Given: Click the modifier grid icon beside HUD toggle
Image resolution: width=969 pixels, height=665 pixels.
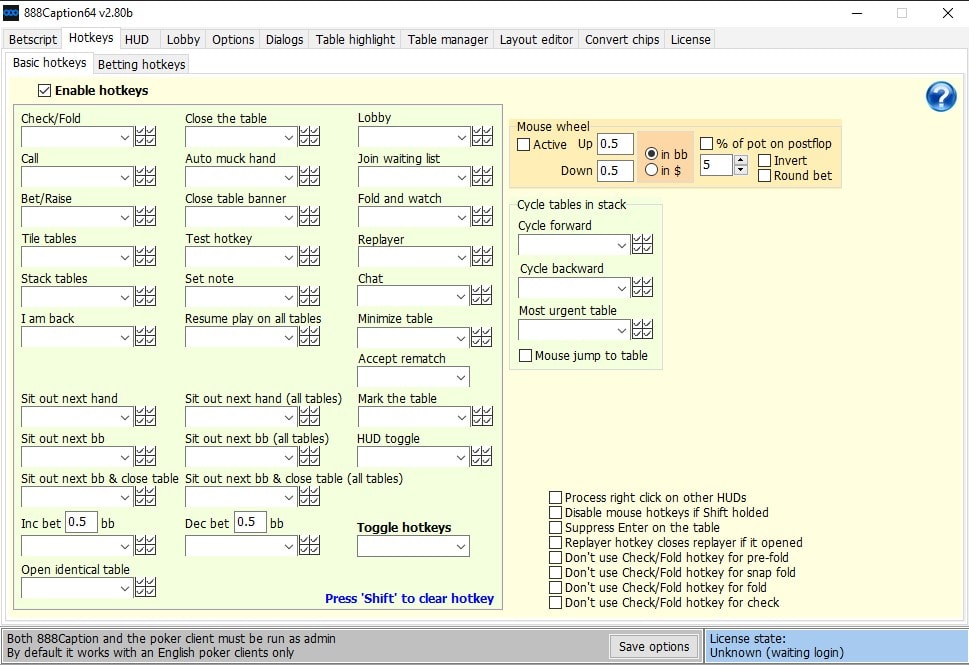Looking at the screenshot, I should [x=481, y=457].
